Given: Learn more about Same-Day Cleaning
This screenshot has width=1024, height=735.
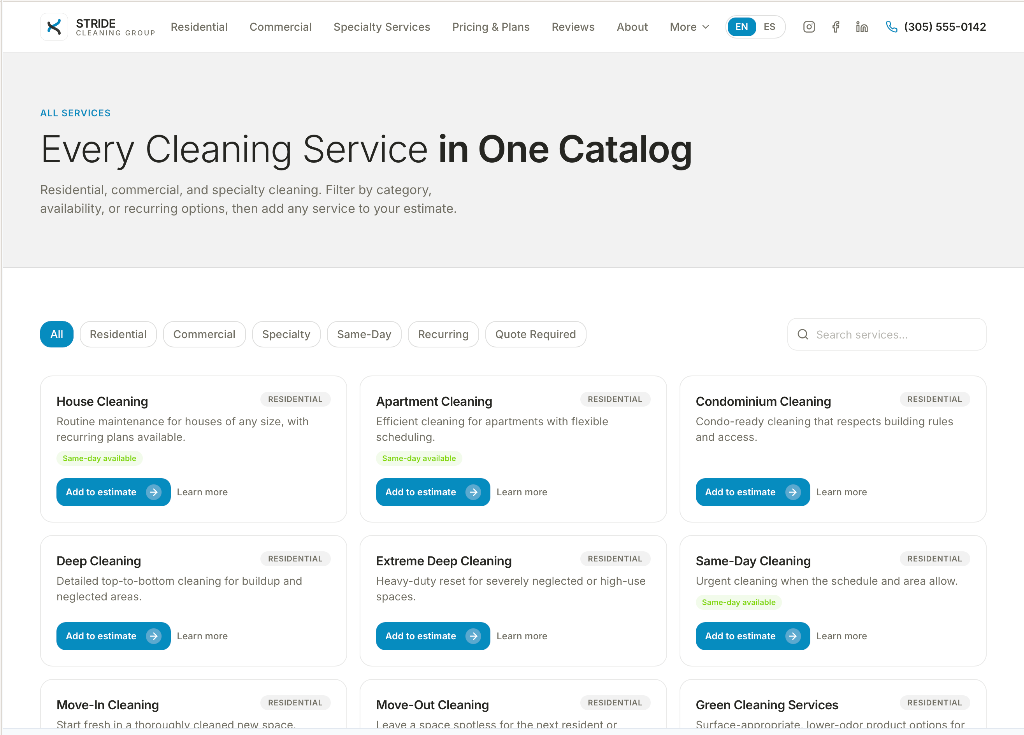Looking at the screenshot, I should pyautogui.click(x=841, y=636).
